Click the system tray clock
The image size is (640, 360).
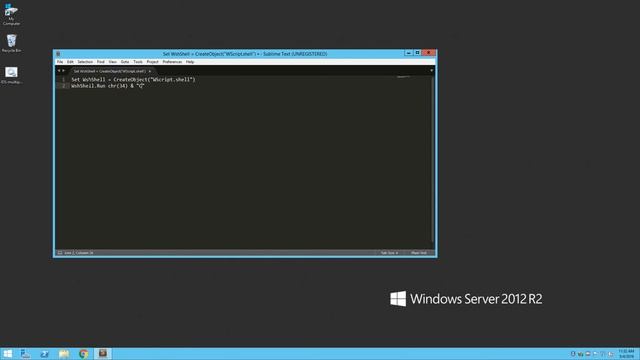coord(626,354)
